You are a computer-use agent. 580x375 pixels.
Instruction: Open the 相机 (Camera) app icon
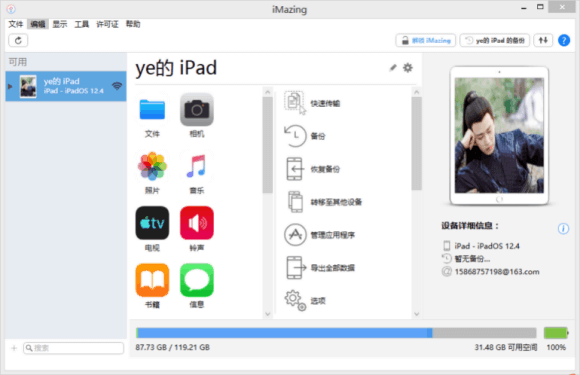pos(197,109)
